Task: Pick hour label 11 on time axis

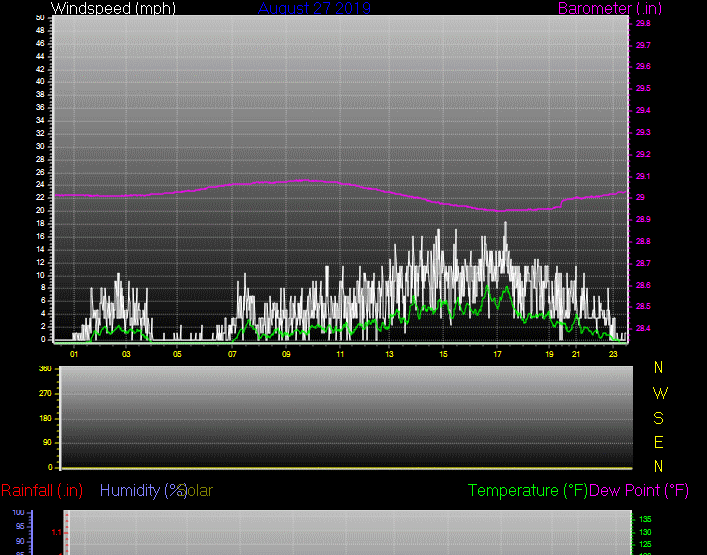Action: click(340, 354)
